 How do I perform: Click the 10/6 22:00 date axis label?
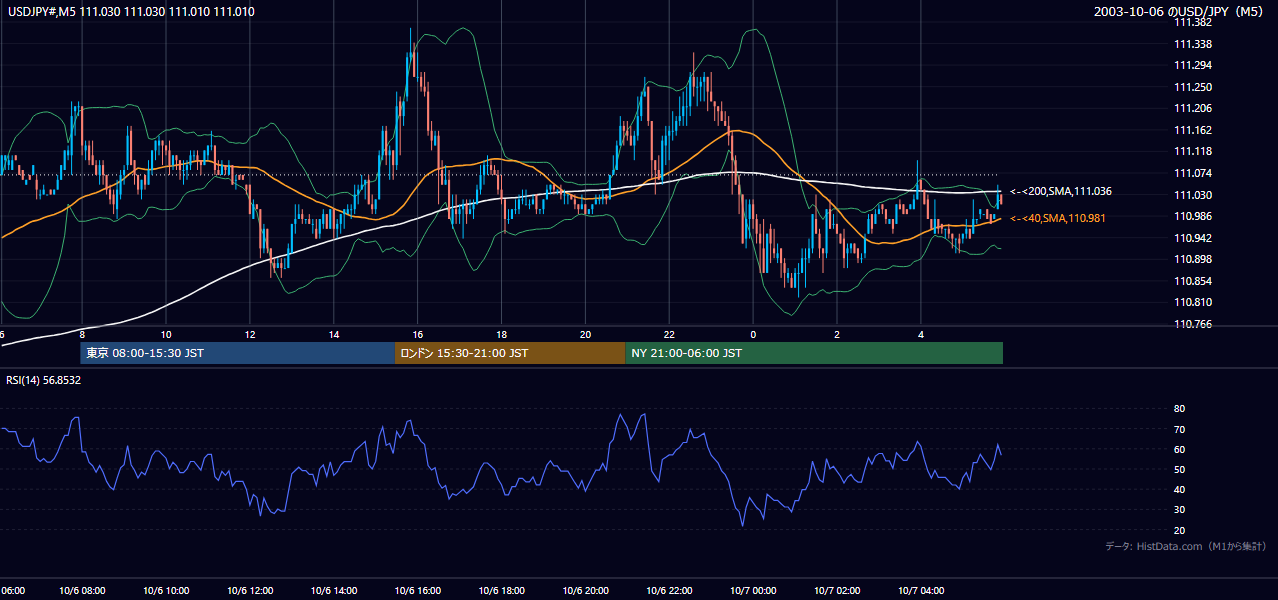click(669, 591)
